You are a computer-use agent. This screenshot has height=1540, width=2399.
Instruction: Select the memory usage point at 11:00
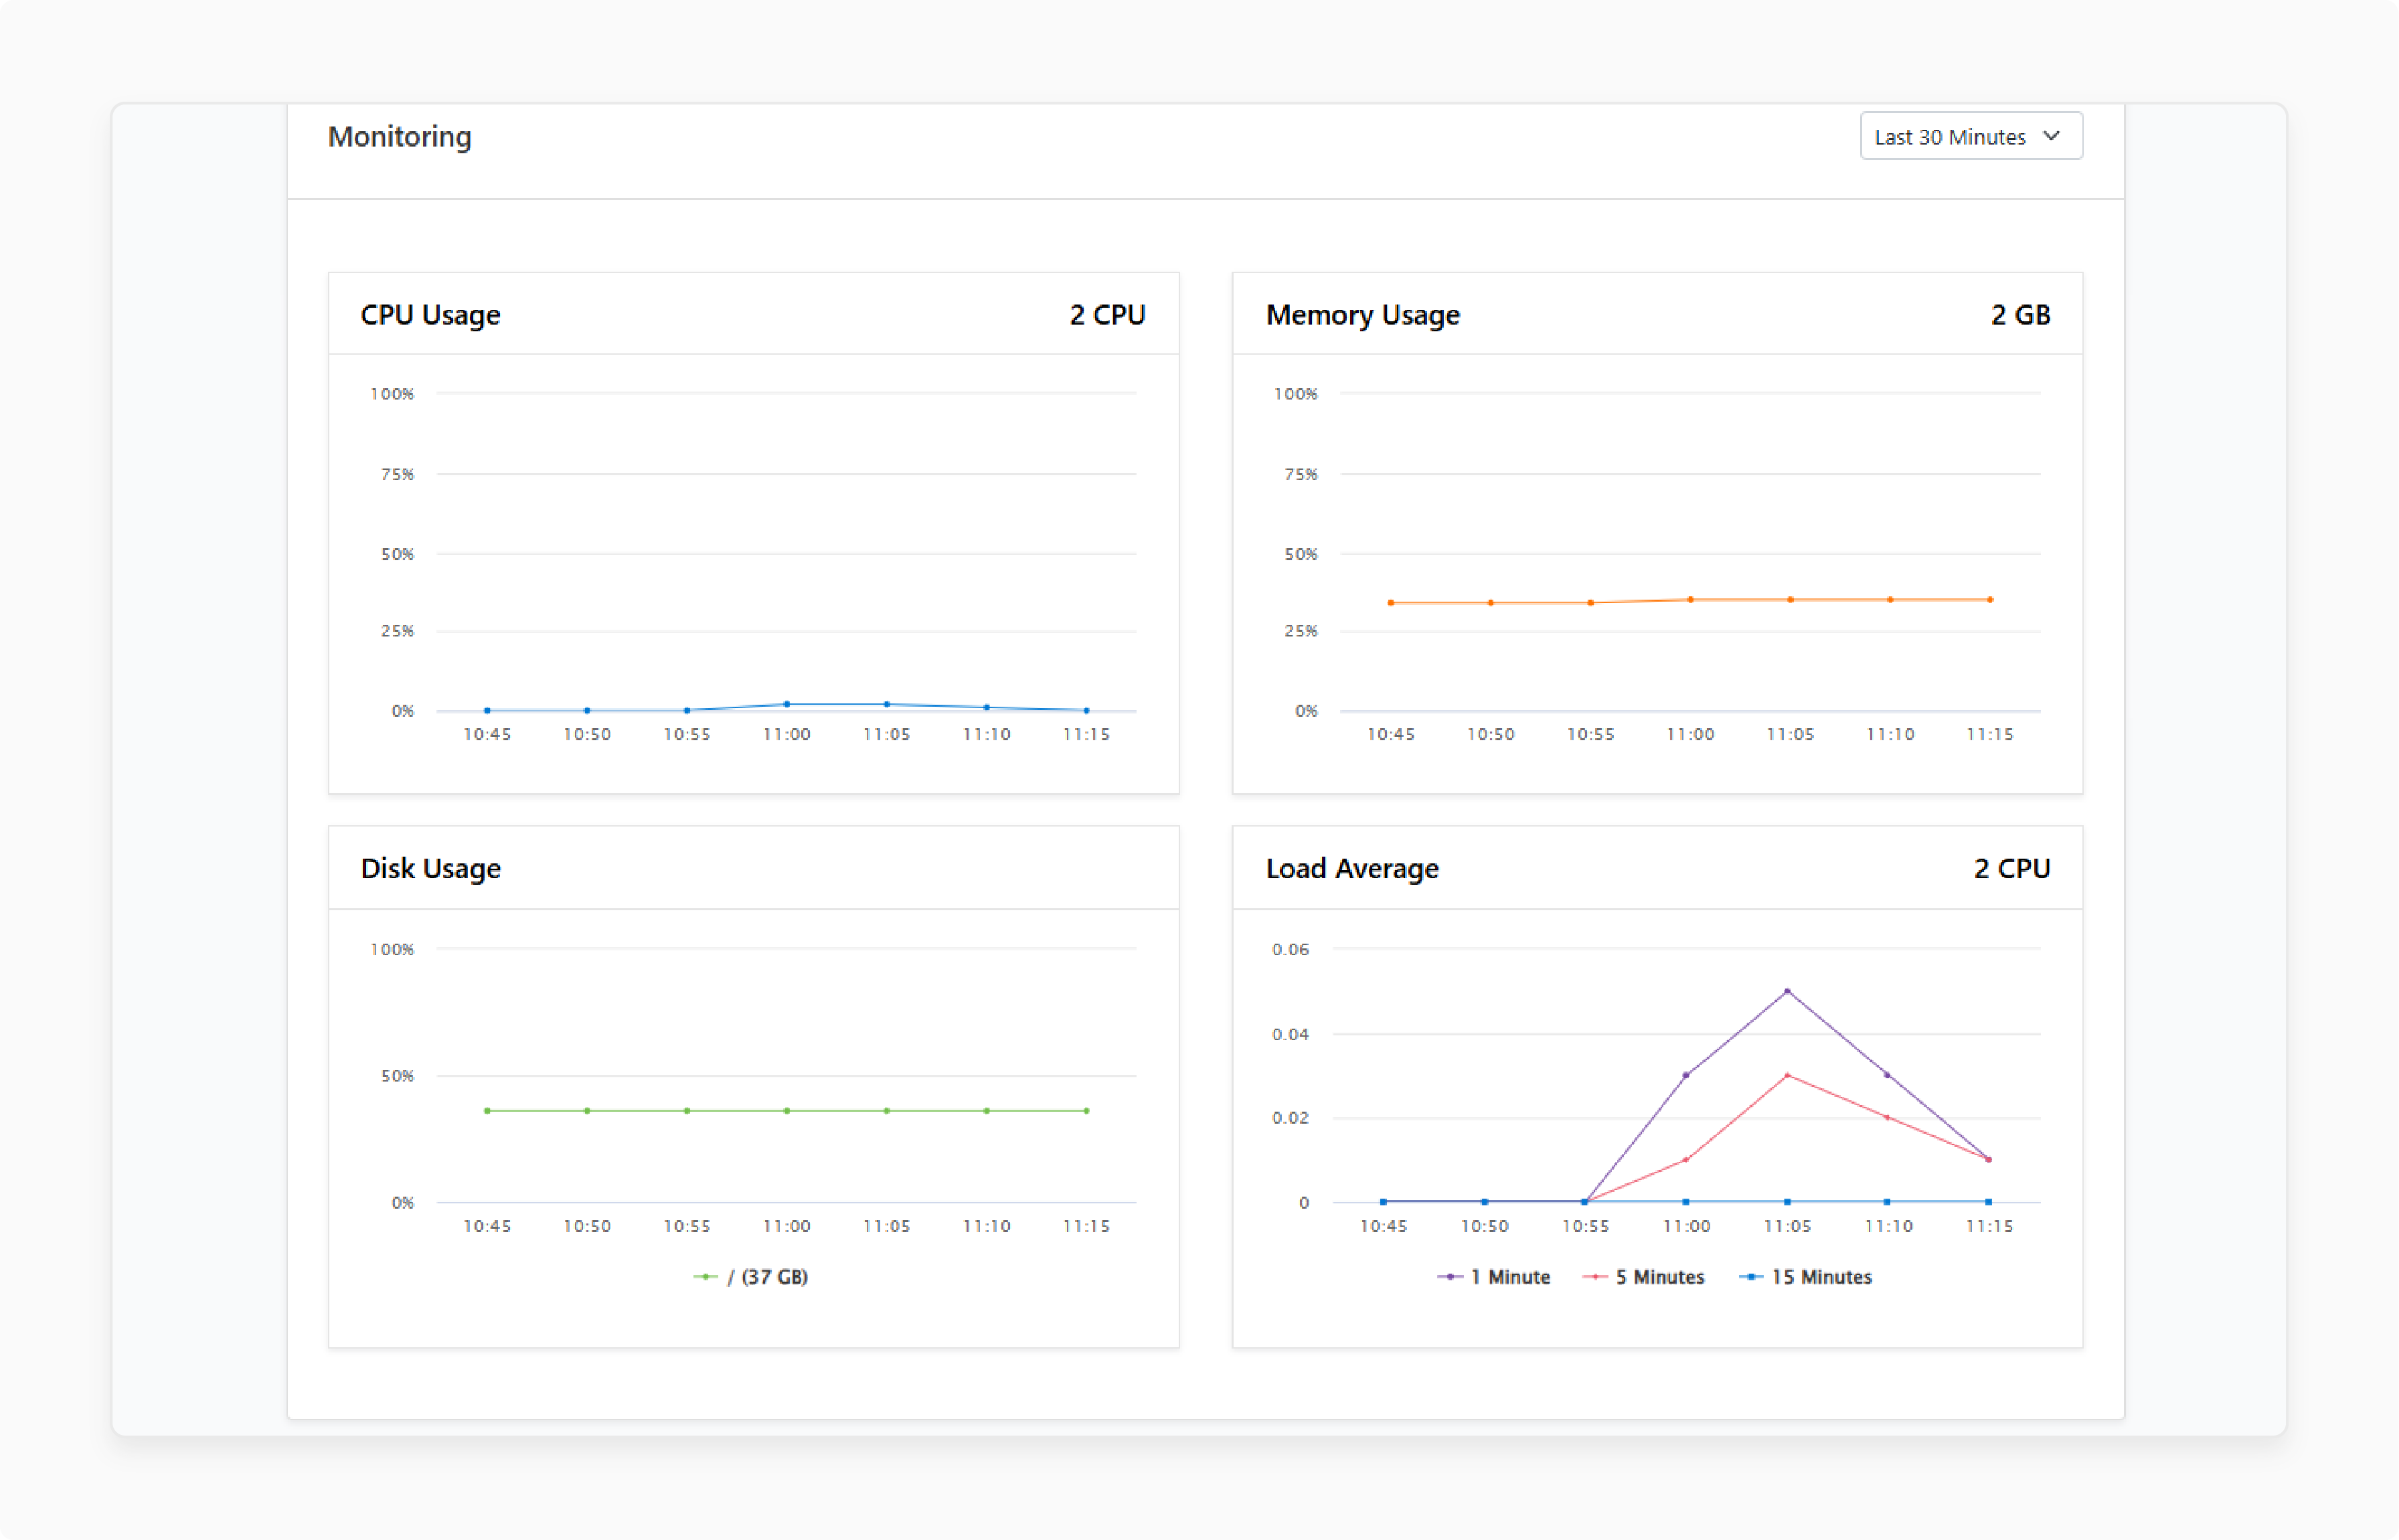pyautogui.click(x=1690, y=600)
